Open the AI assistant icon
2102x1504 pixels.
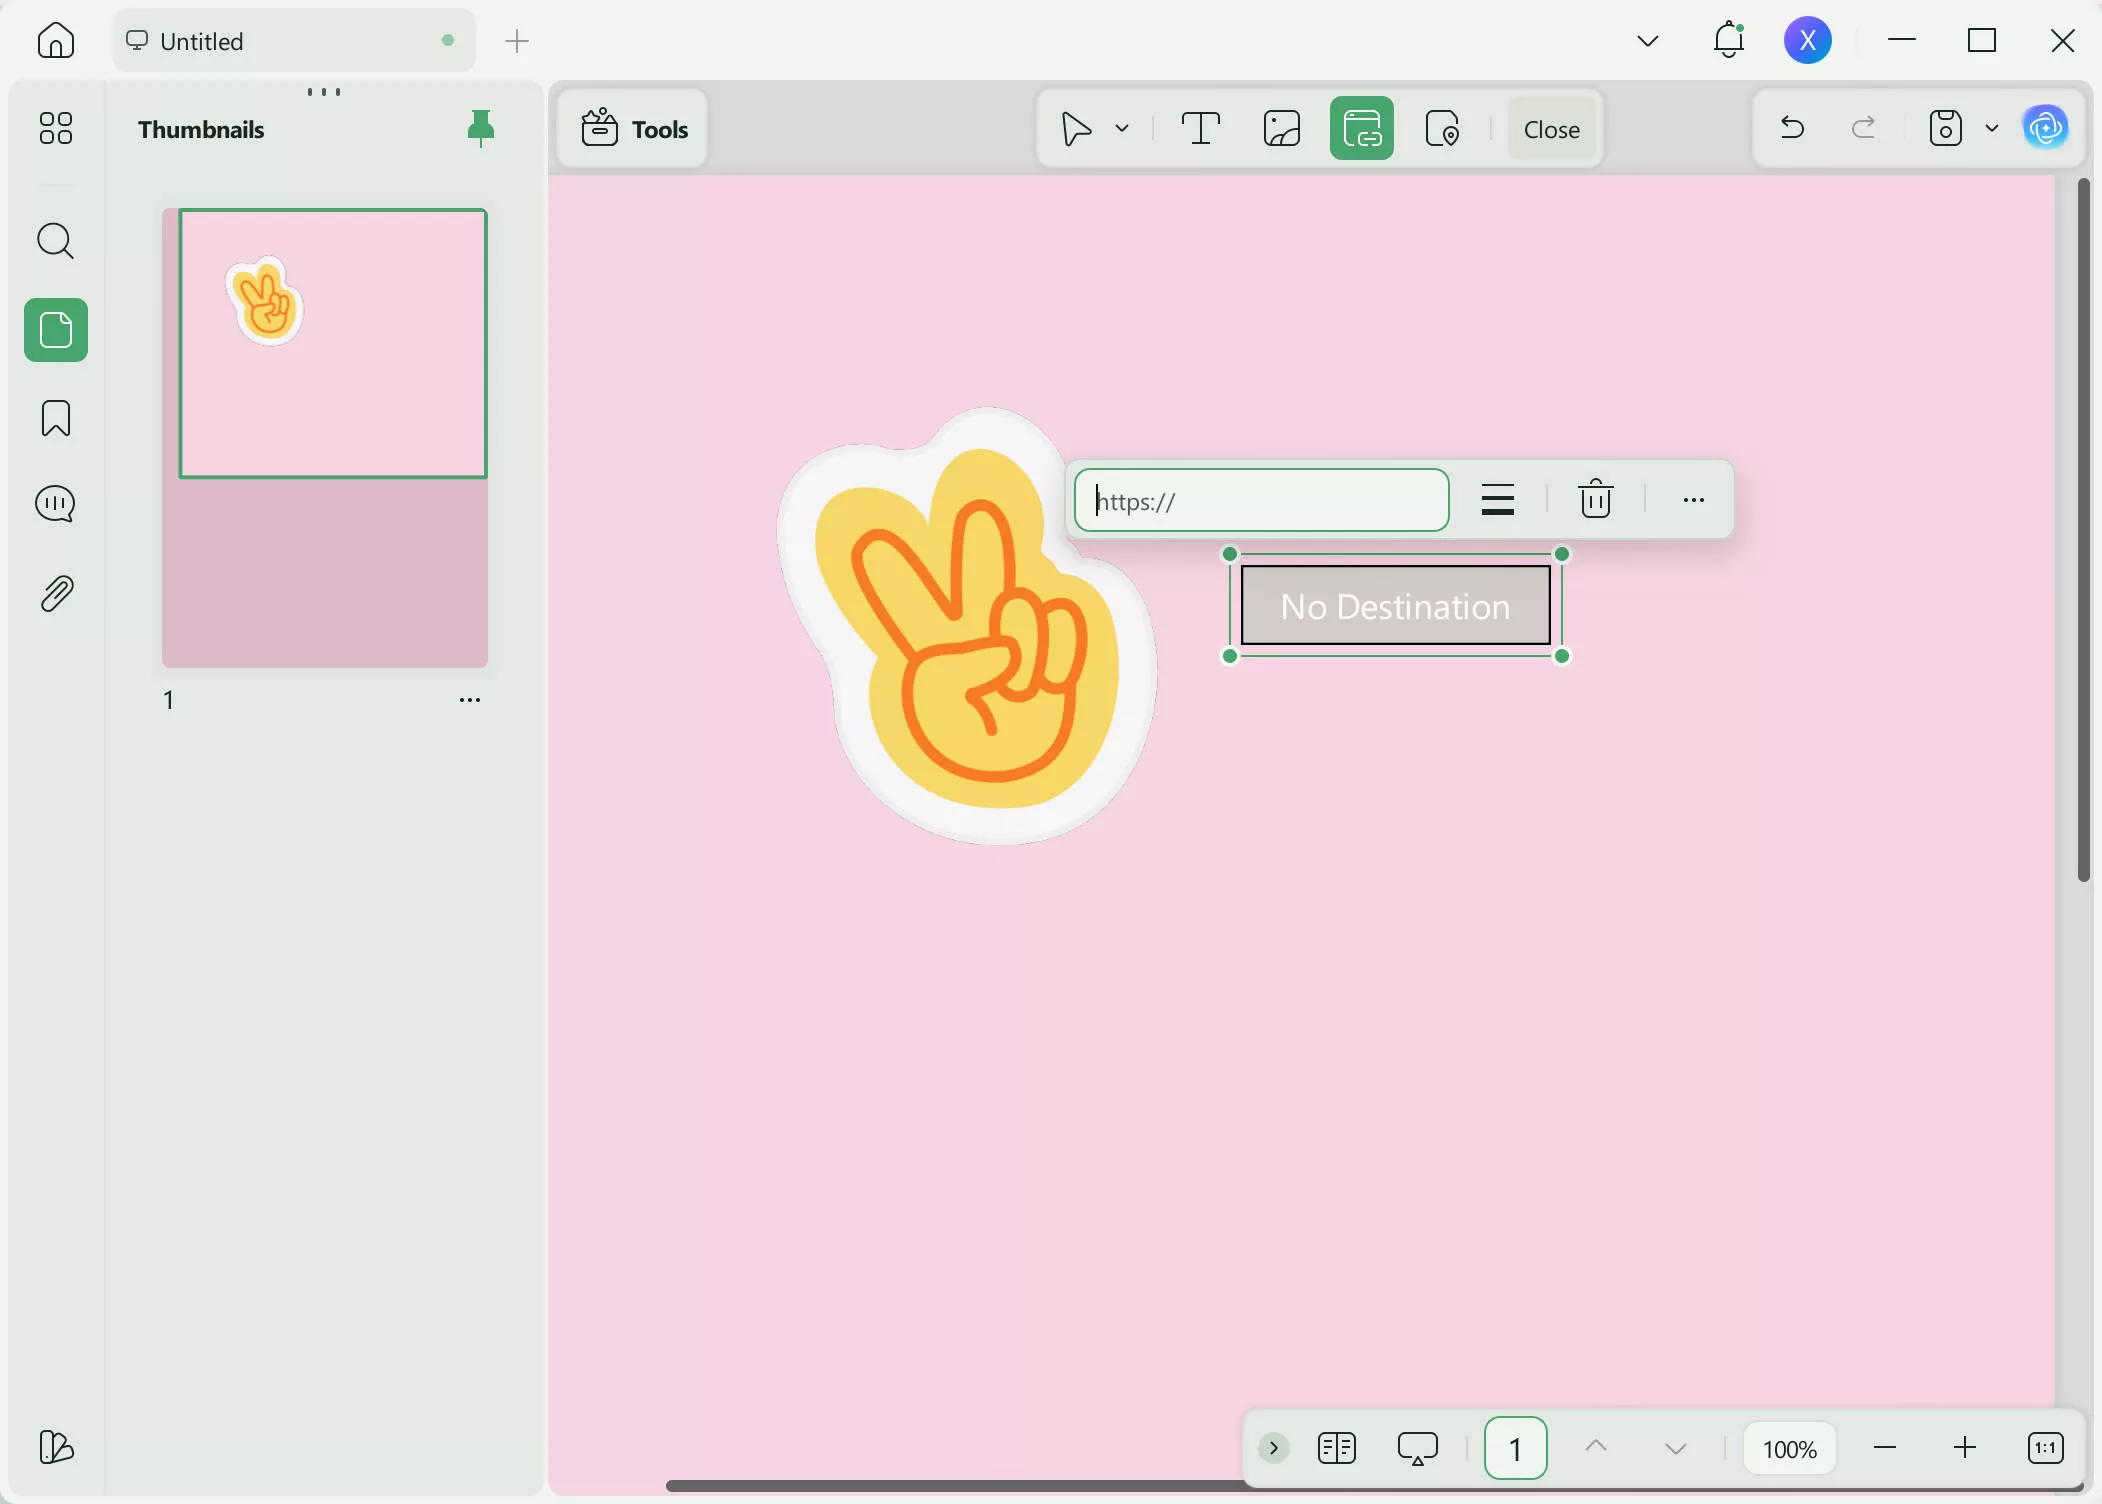pyautogui.click(x=2045, y=128)
